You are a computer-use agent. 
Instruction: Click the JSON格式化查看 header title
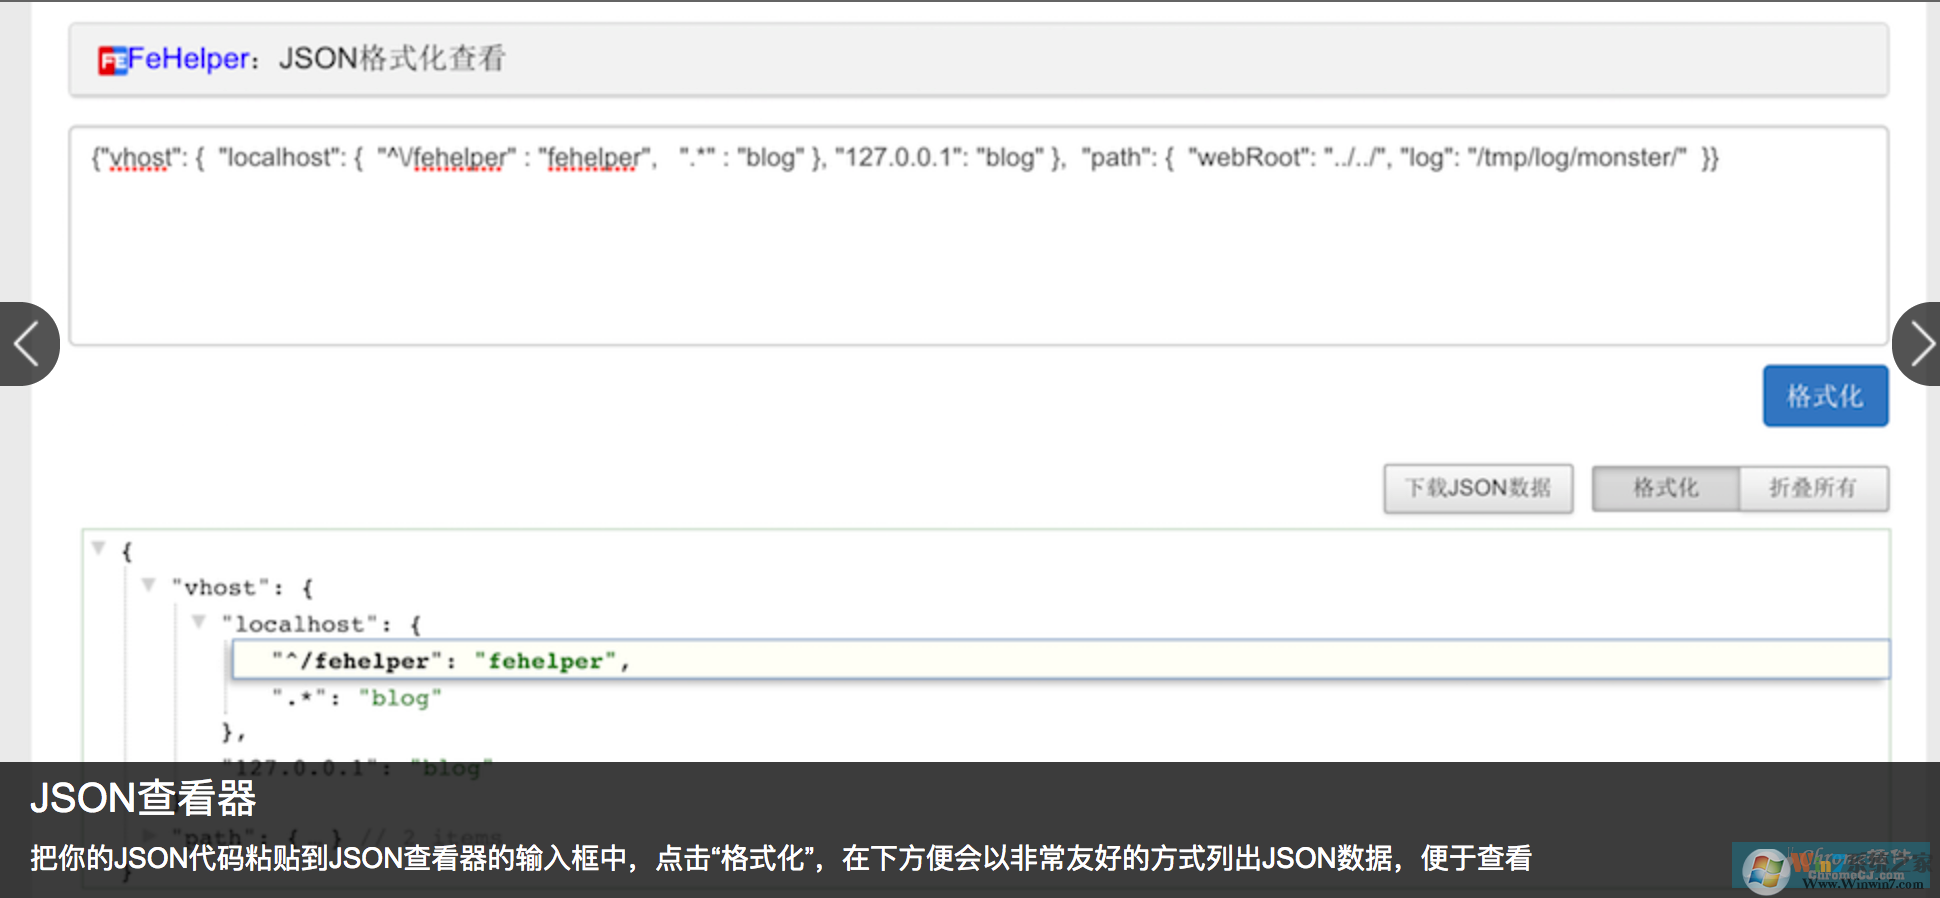coord(392,59)
